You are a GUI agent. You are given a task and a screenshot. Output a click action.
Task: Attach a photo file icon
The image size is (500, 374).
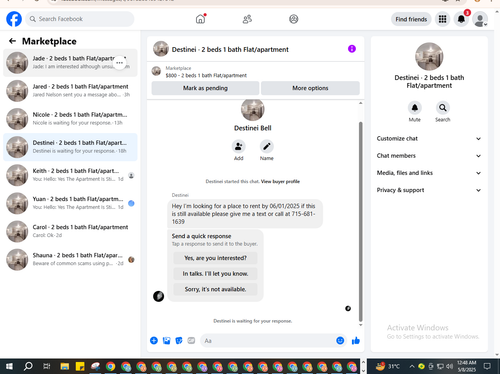[166, 340]
